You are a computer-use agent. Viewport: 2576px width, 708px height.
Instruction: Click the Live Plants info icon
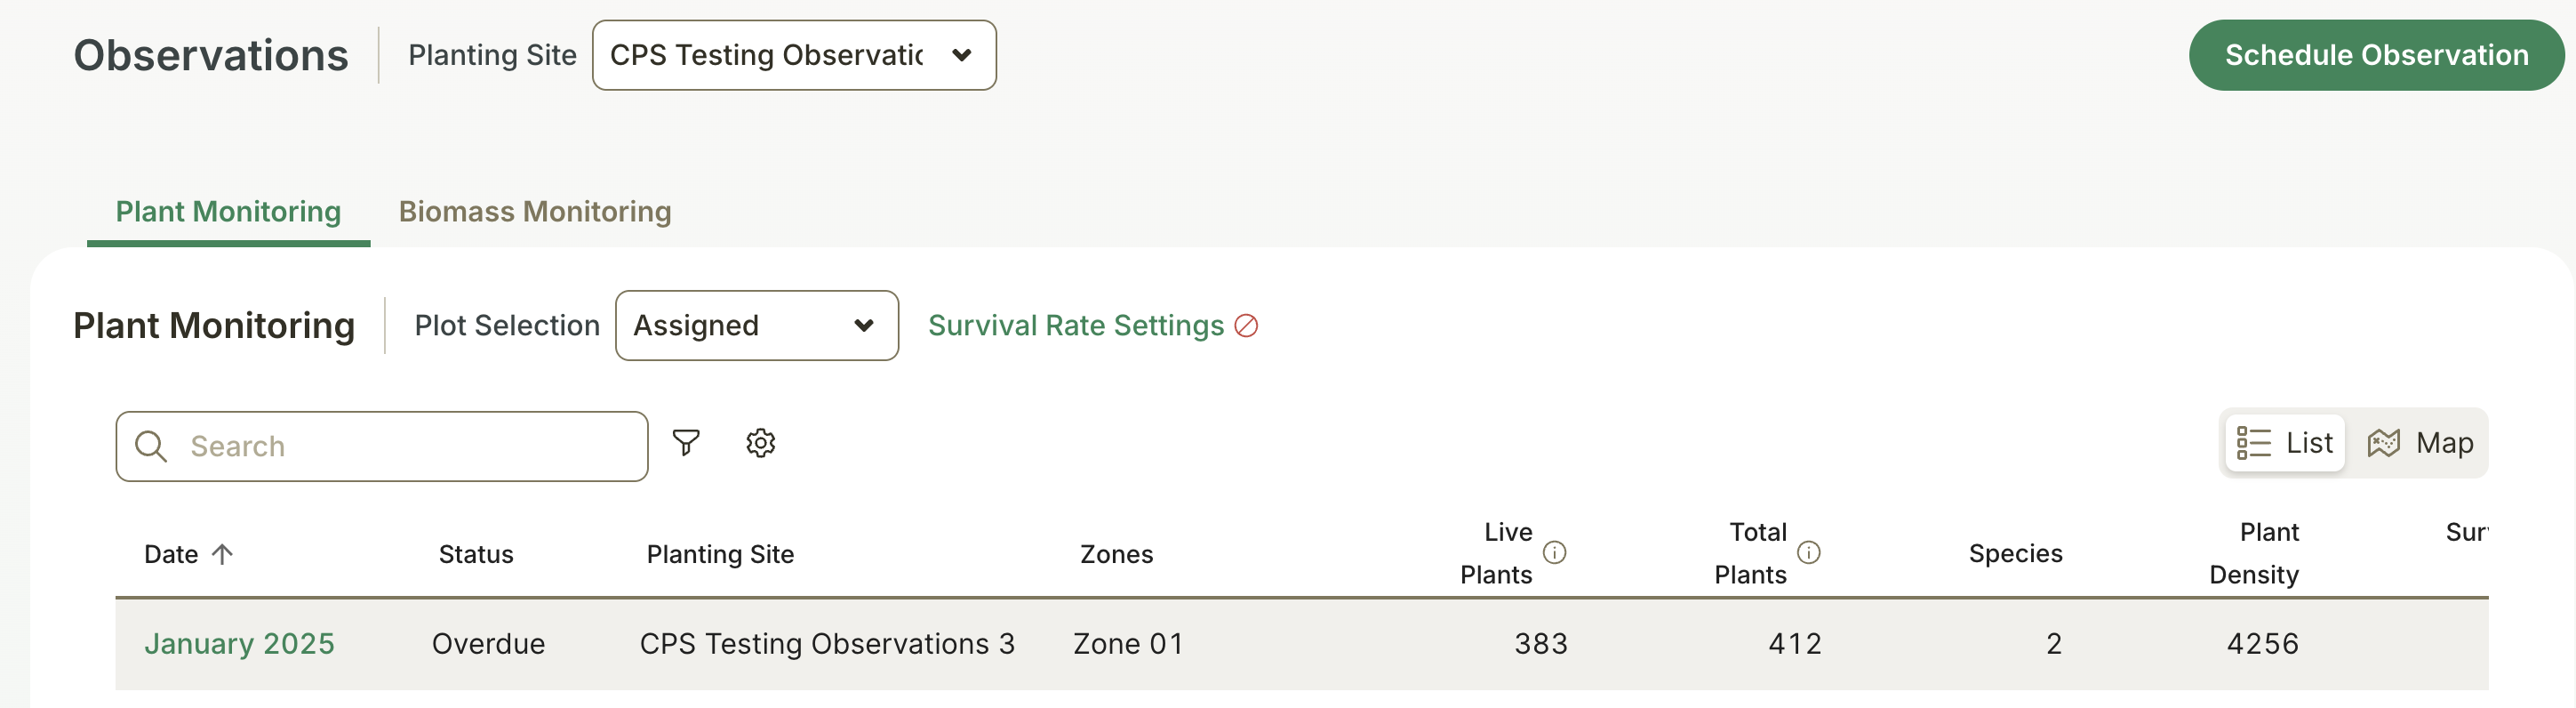1554,552
